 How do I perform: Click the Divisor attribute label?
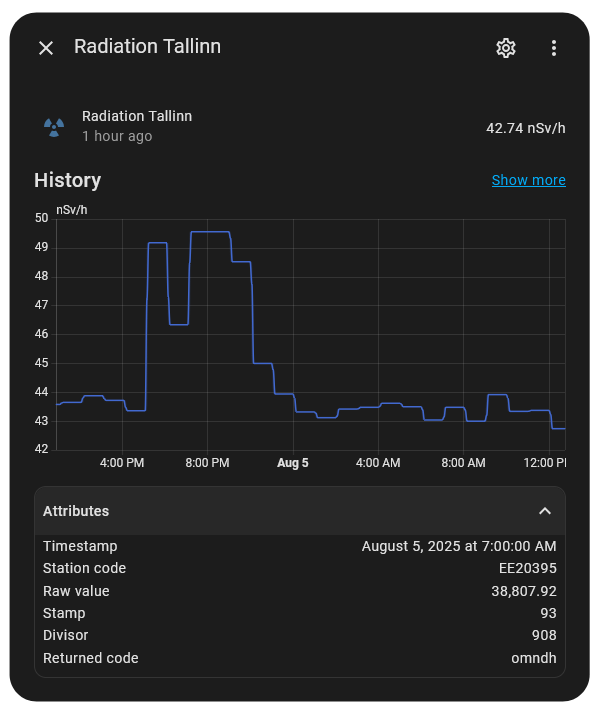(x=66, y=635)
